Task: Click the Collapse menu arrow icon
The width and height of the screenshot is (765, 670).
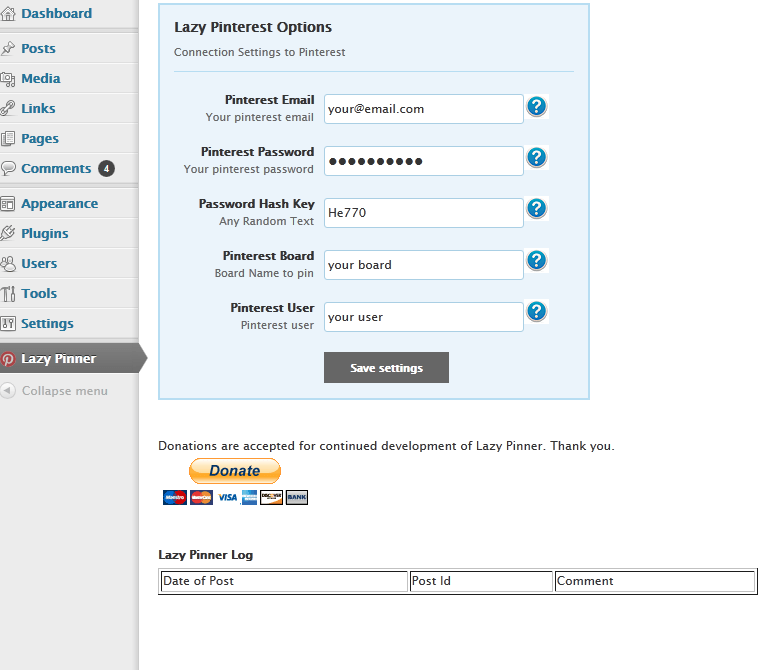Action: point(8,391)
